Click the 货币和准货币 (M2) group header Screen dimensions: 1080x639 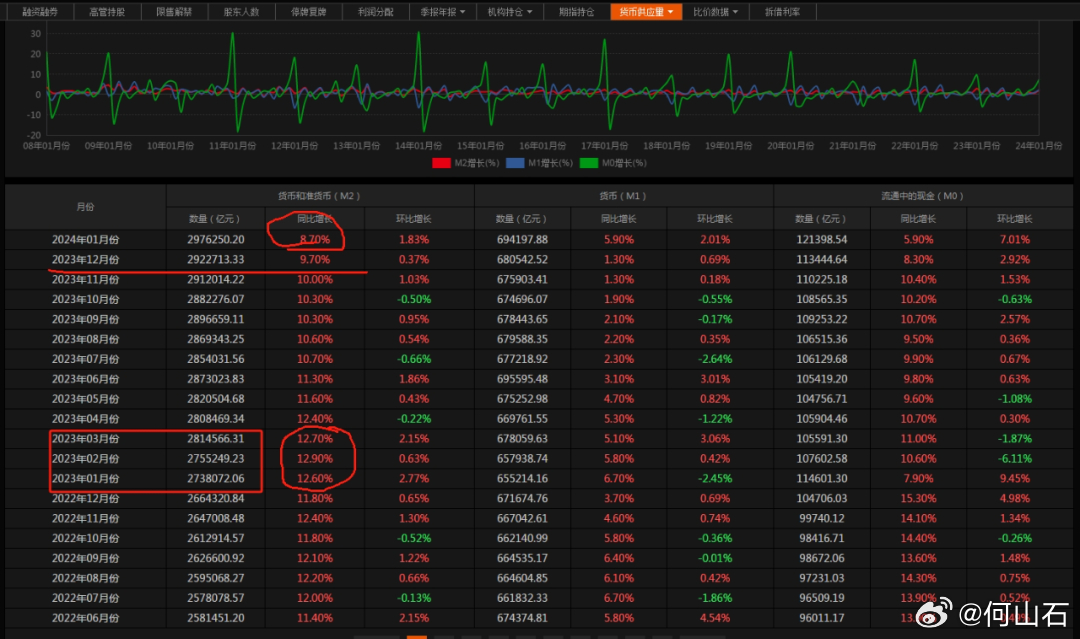coord(319,196)
